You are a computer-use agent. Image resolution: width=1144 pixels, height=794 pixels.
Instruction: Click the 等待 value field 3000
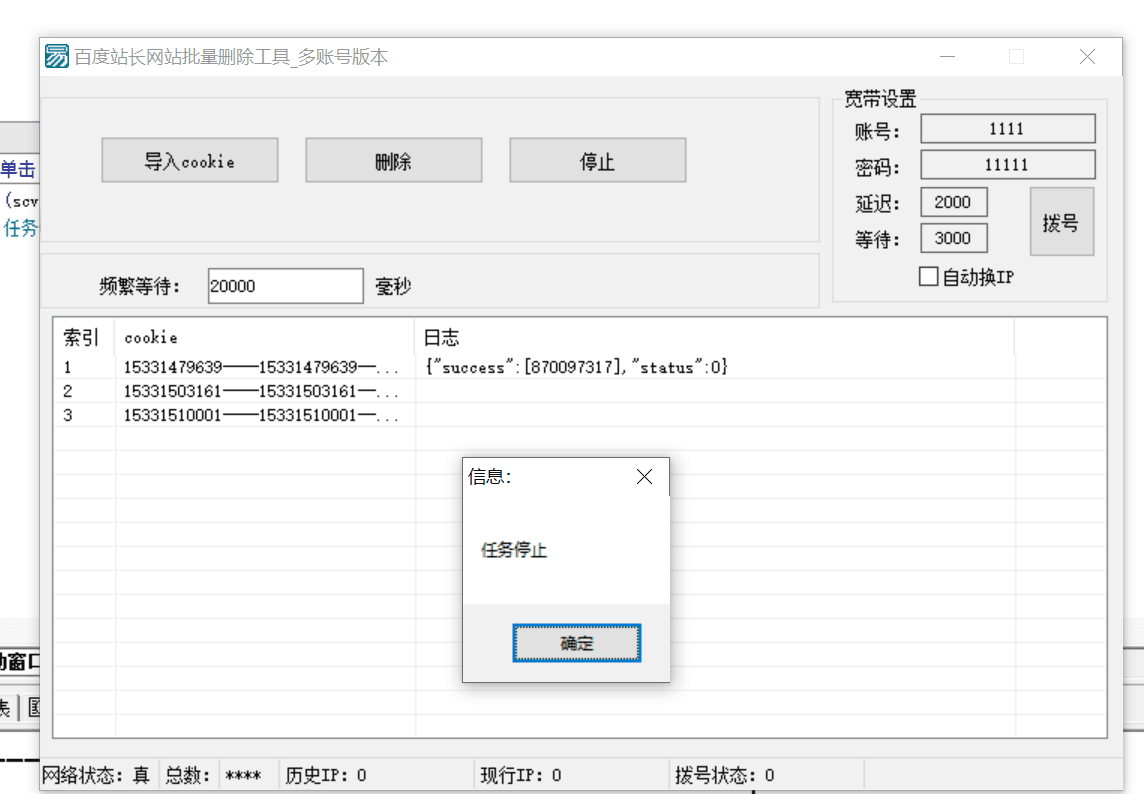click(x=954, y=238)
